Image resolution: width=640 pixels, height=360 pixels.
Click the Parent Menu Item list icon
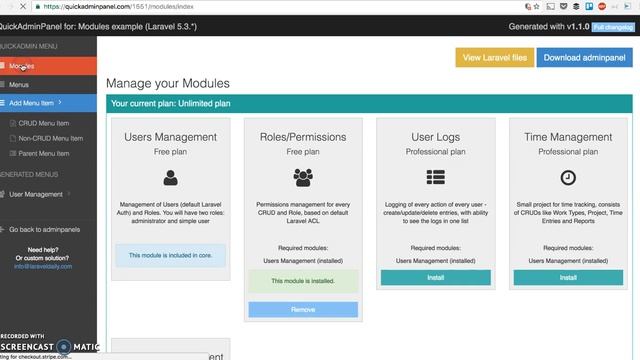point(13,153)
